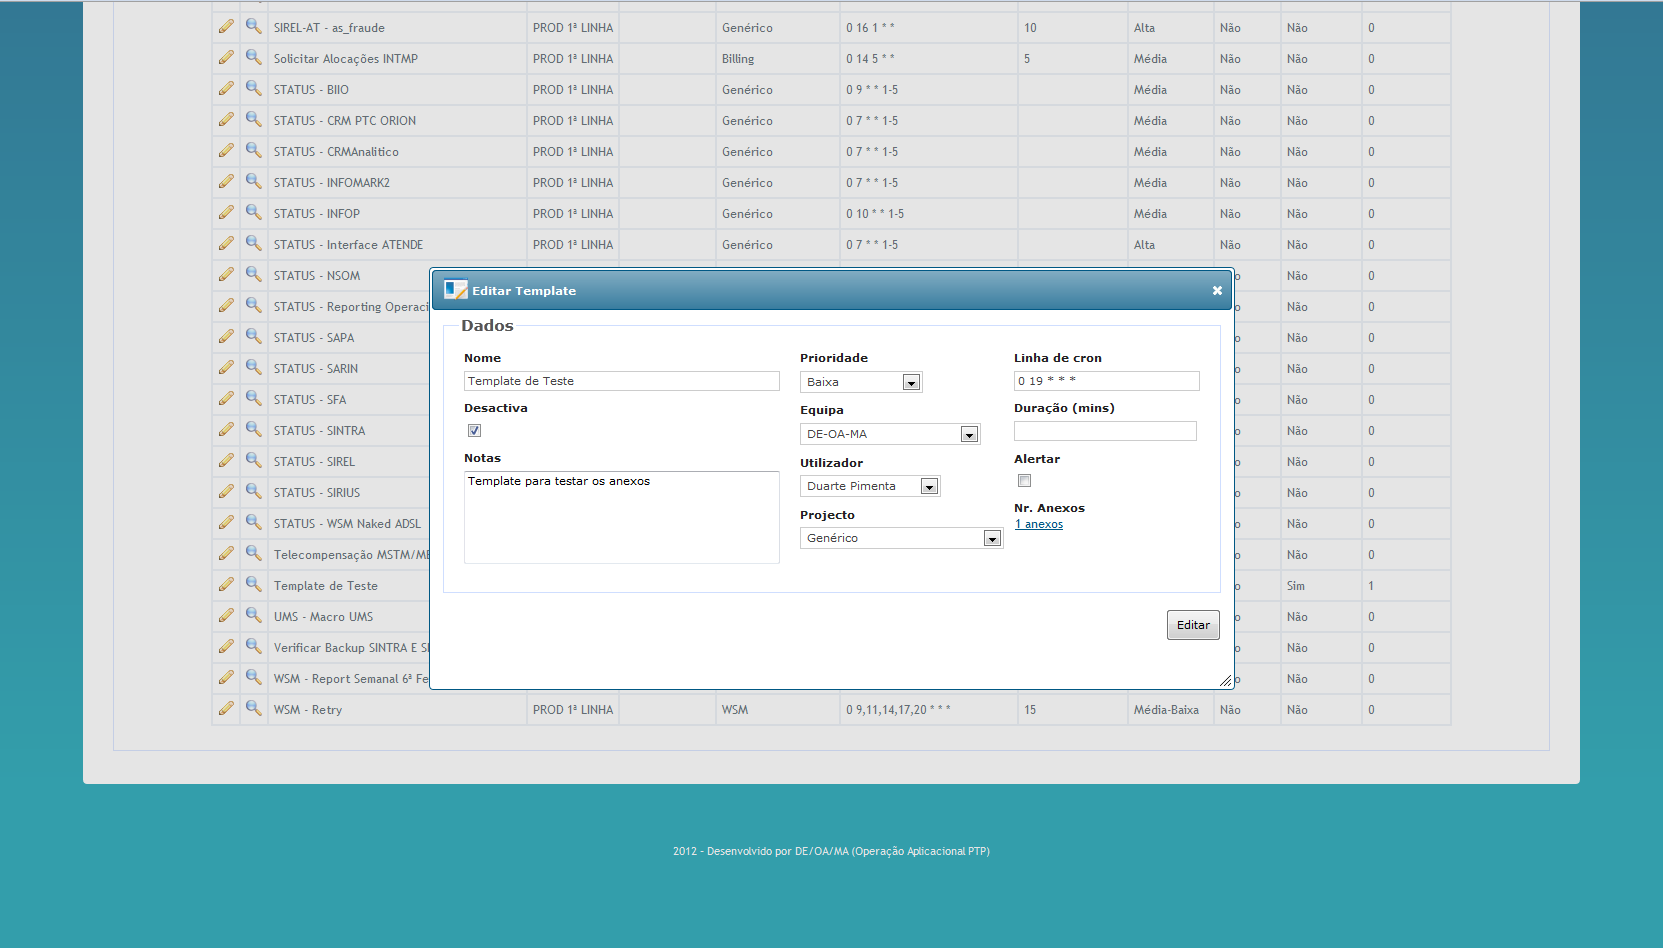Open the 1 anexos link

1039,524
